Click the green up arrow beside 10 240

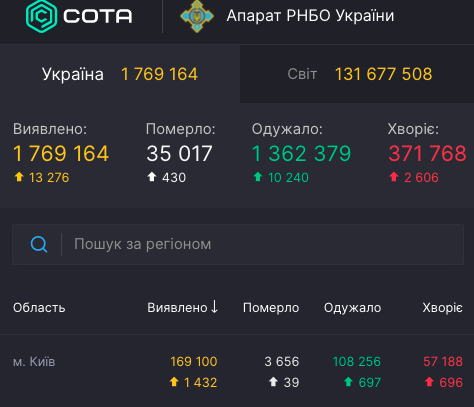pos(258,177)
